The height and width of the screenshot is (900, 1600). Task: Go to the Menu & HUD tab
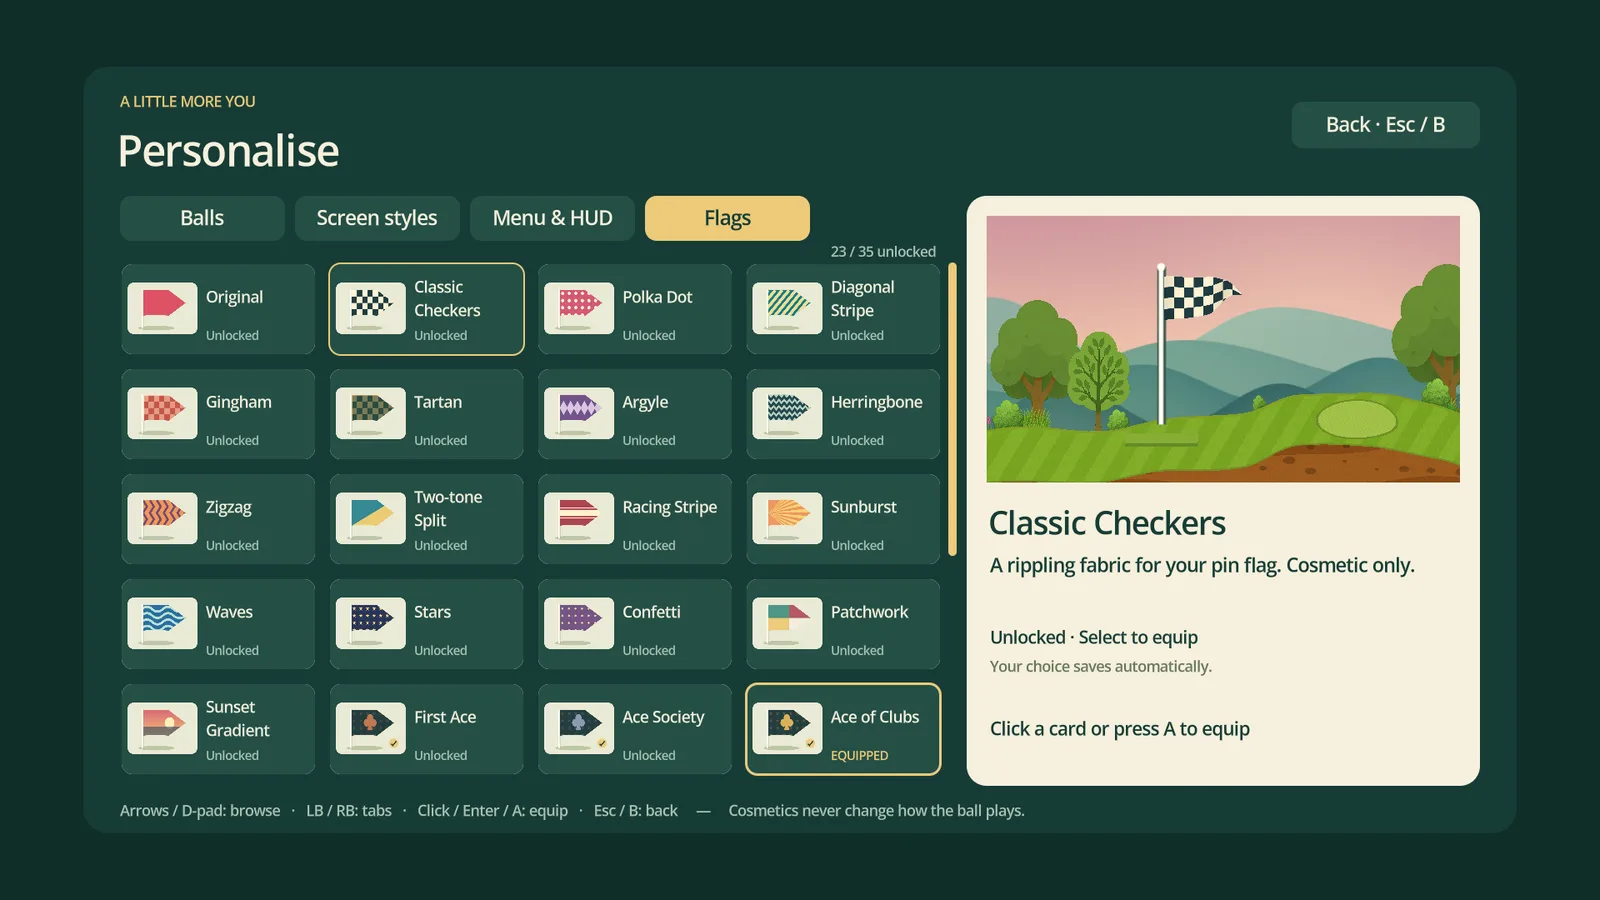[x=552, y=218]
